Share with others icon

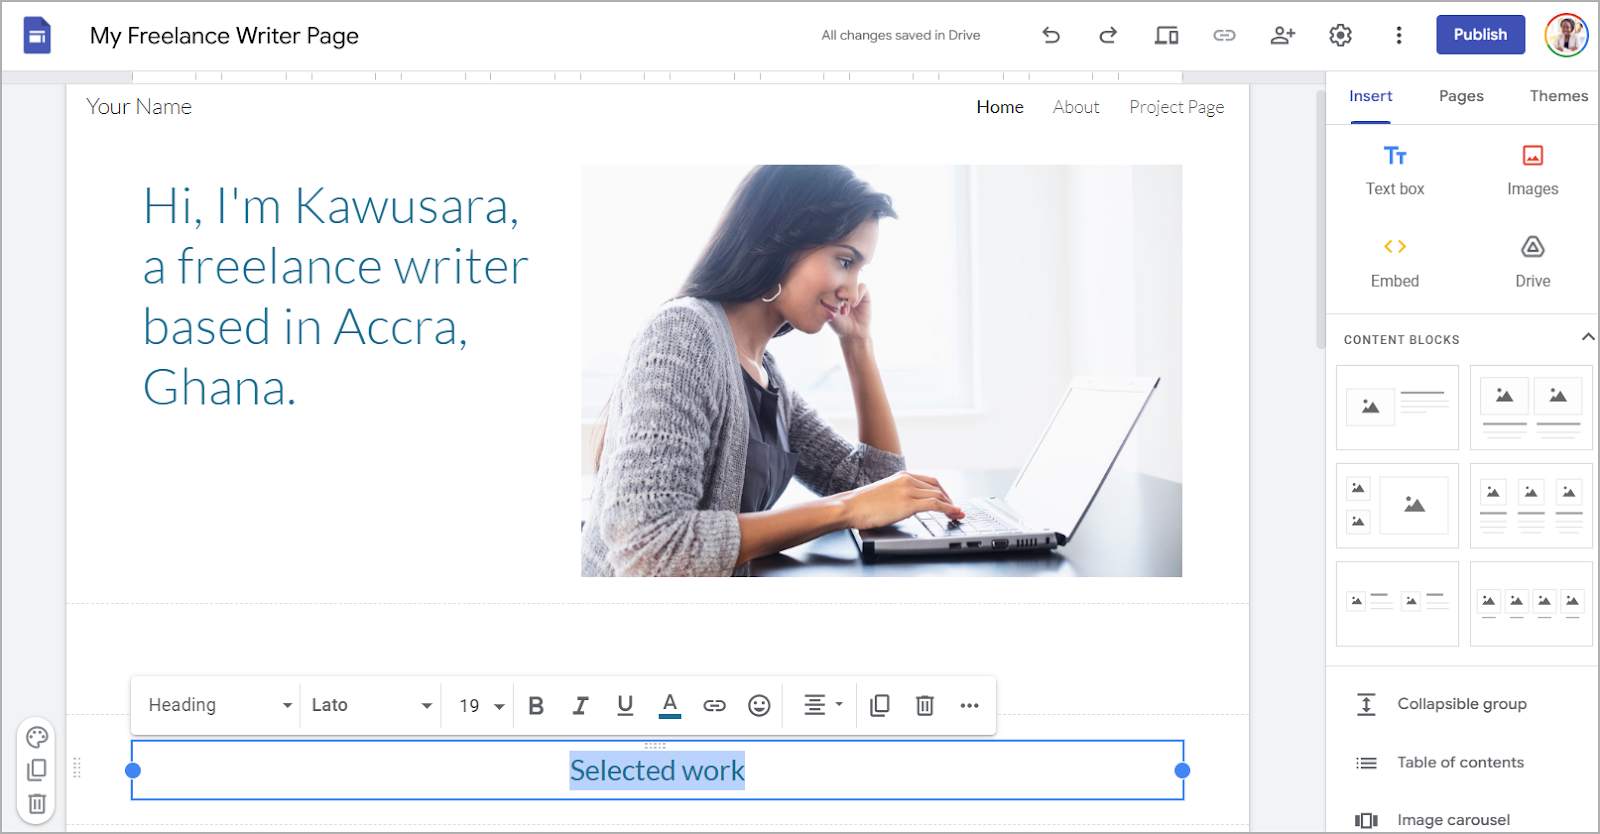[x=1282, y=35]
